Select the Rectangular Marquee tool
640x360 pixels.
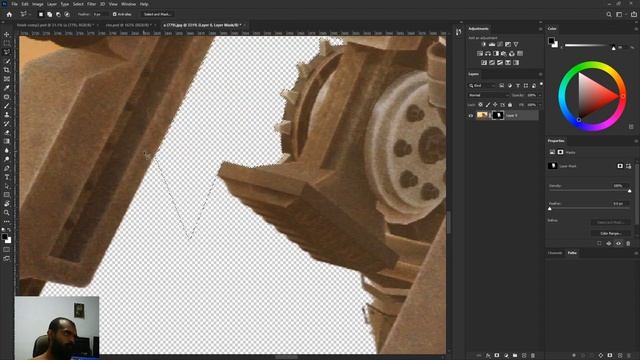(x=7, y=43)
